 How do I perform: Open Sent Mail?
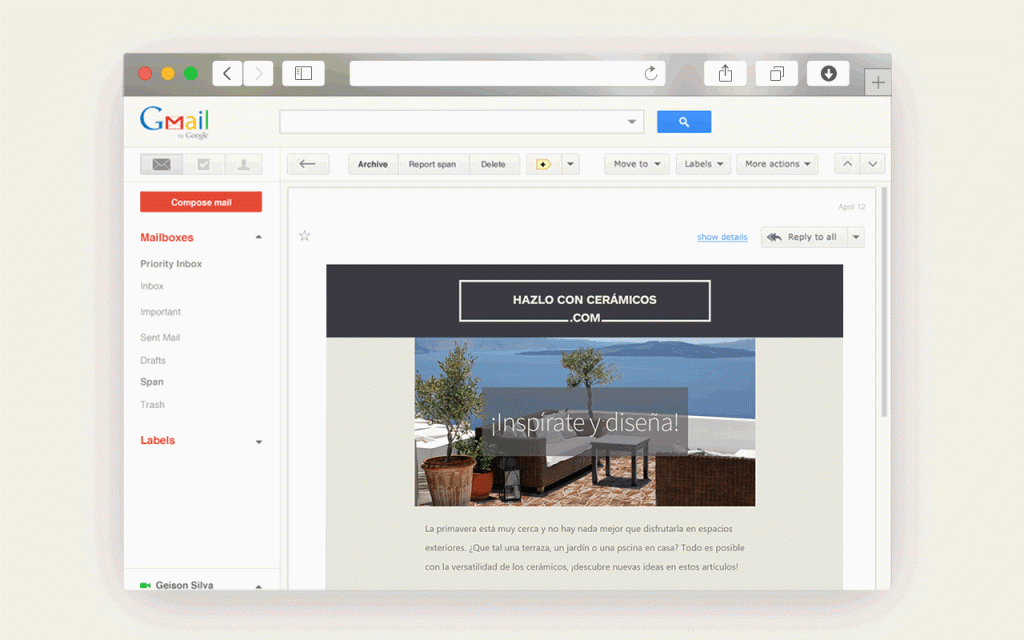coord(160,338)
